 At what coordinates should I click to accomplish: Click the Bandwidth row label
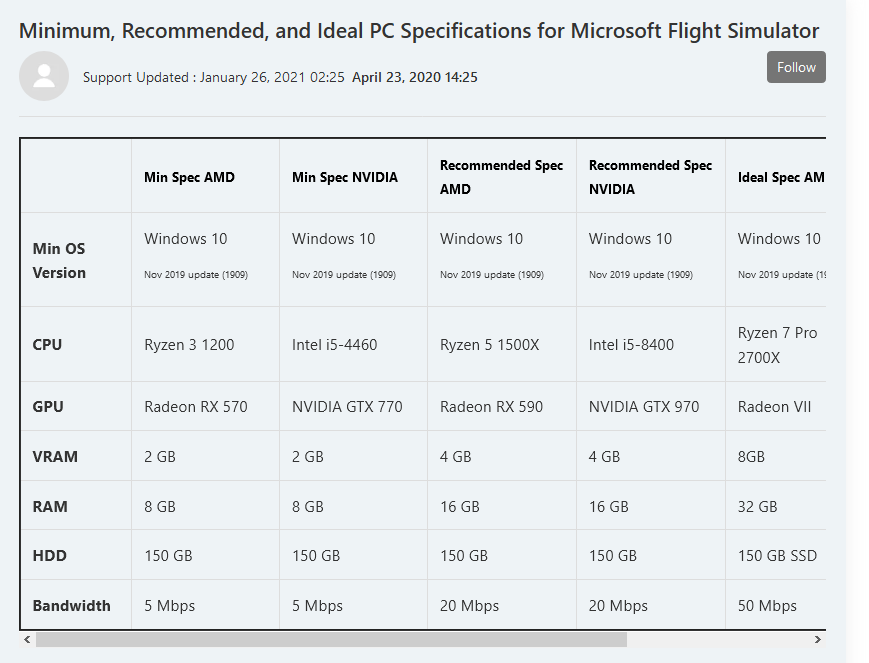click(x=71, y=605)
